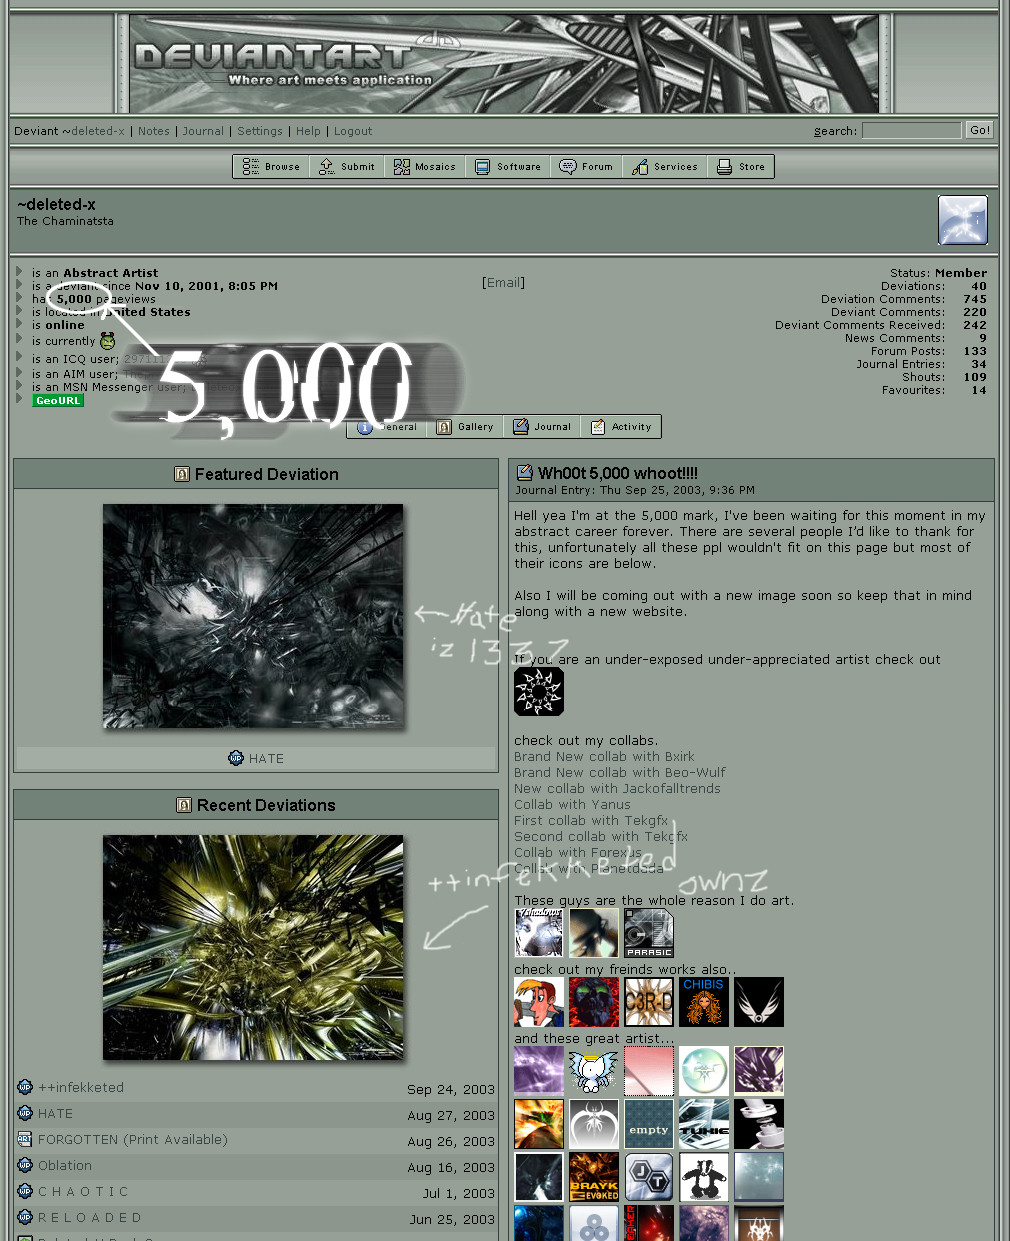Open the FORGOTTEN (Print Available) entry
This screenshot has width=1010, height=1241.
[x=133, y=1140]
